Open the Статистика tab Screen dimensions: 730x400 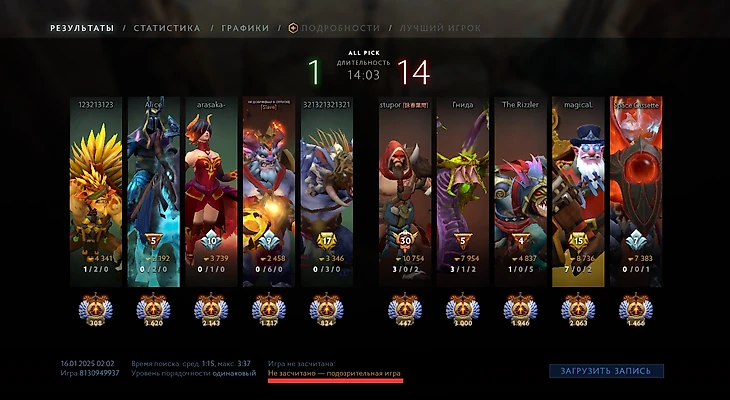tap(167, 28)
